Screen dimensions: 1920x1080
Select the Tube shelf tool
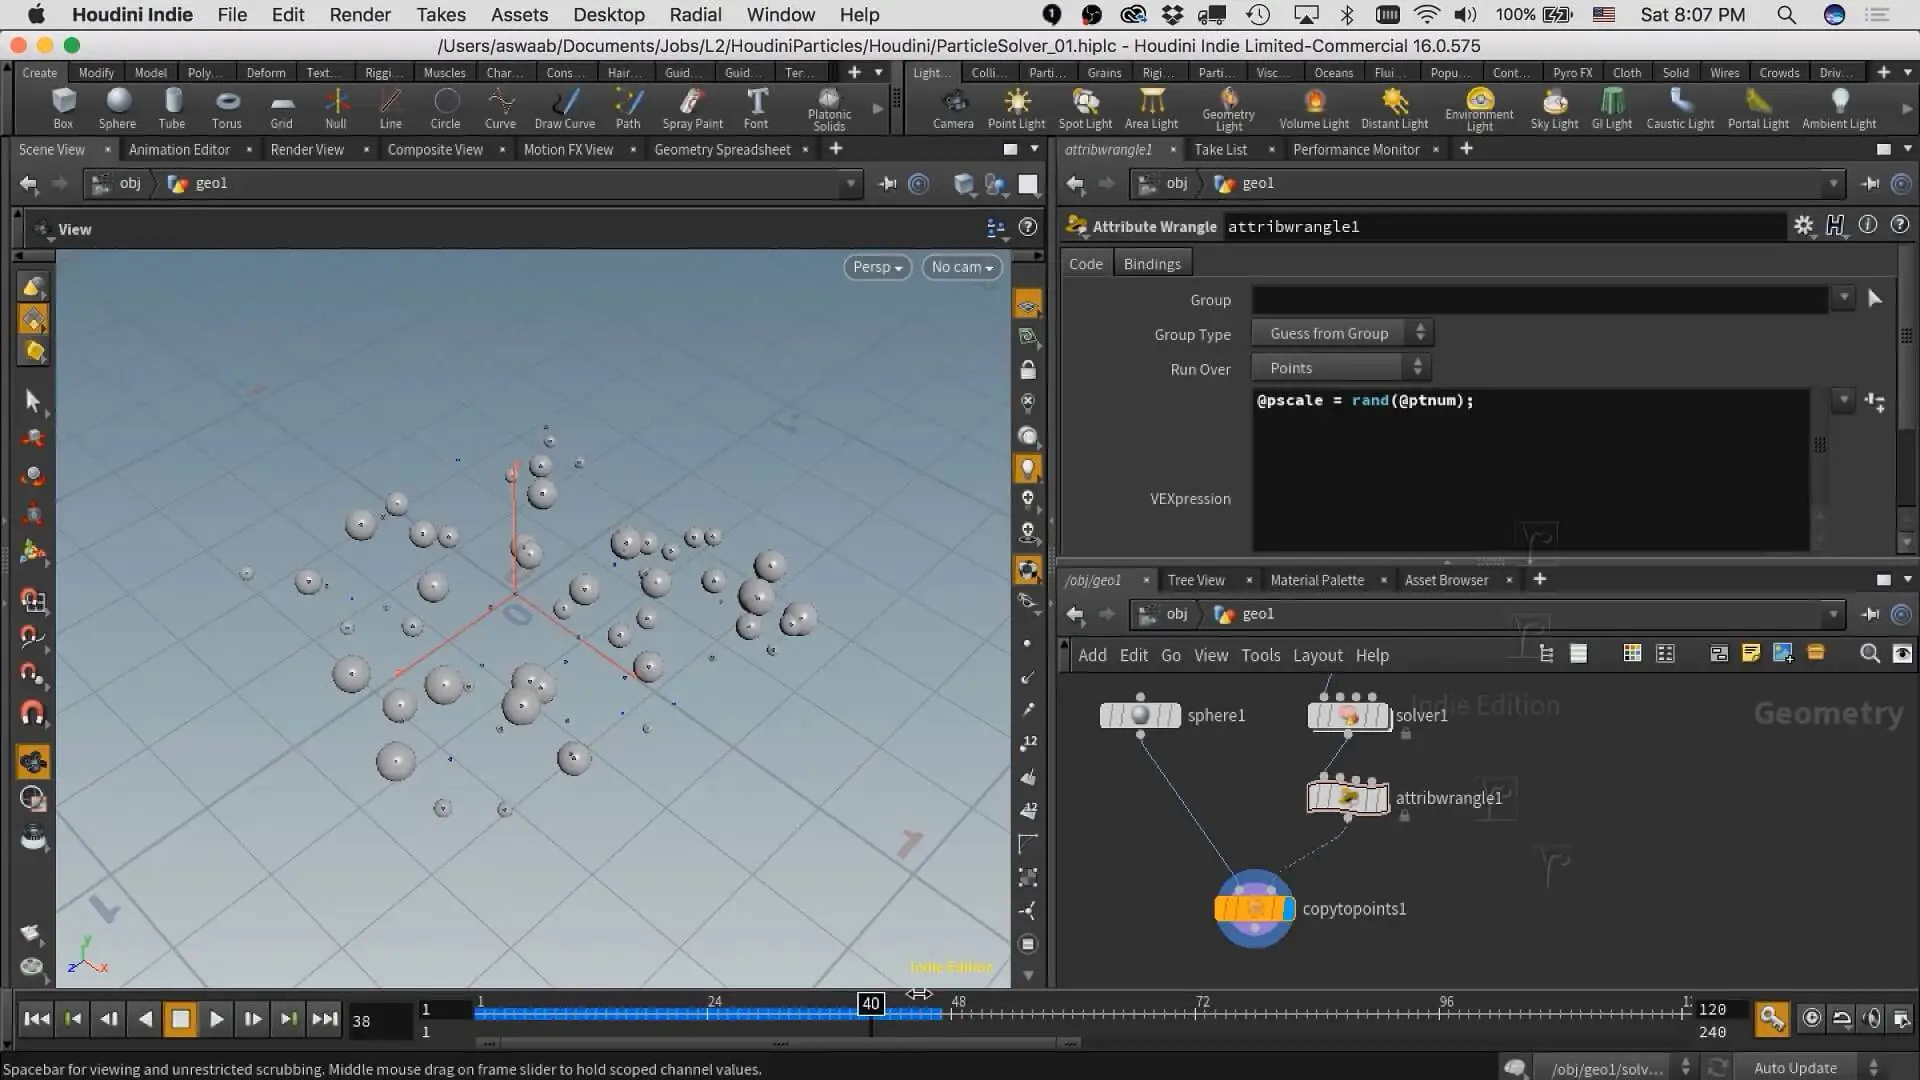[x=172, y=108]
